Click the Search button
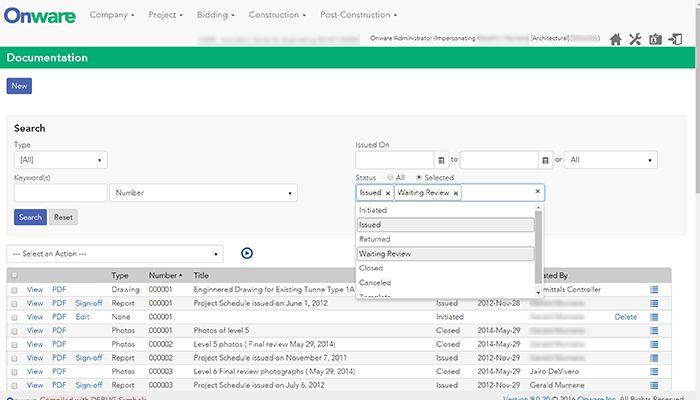 click(30, 217)
